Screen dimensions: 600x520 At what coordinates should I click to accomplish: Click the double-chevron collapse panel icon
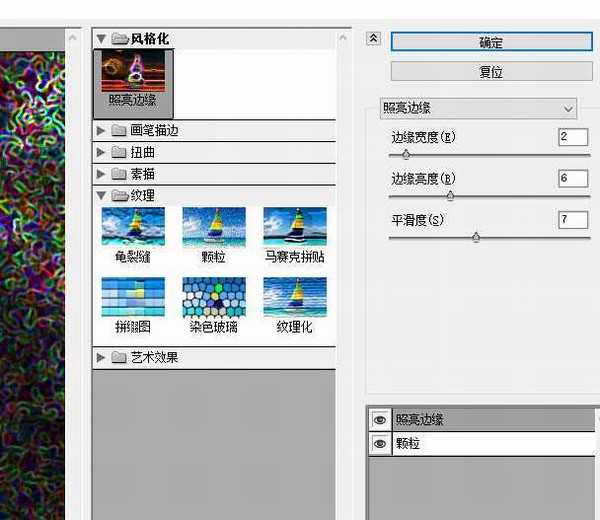(x=374, y=38)
